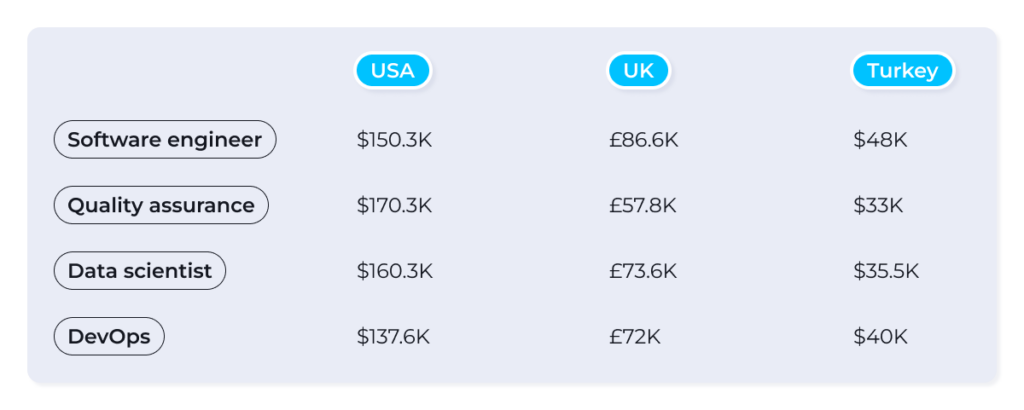The height and width of the screenshot is (410, 1024).
Task: Click the $150.3K USA software engineer salary
Action: click(x=394, y=140)
